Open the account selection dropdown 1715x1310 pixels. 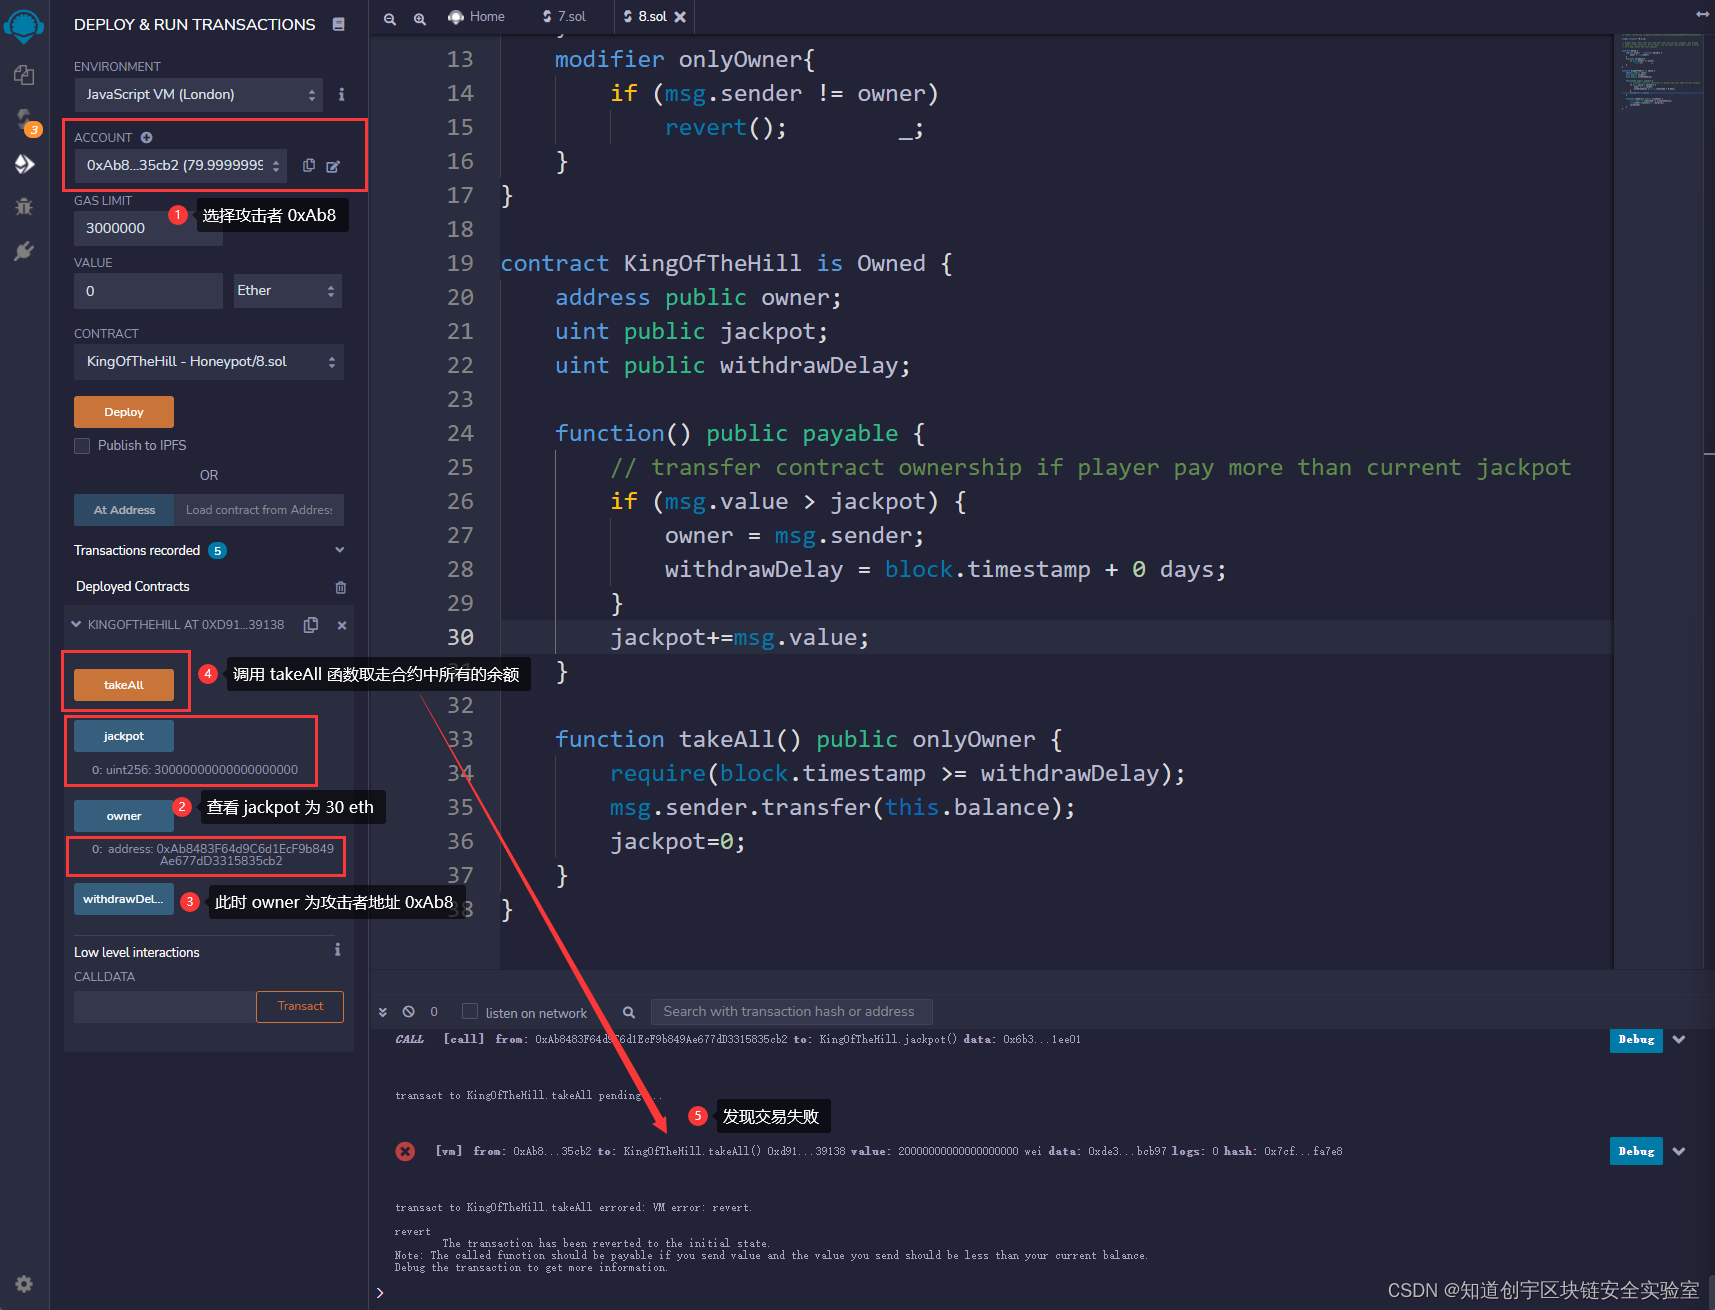pos(181,165)
